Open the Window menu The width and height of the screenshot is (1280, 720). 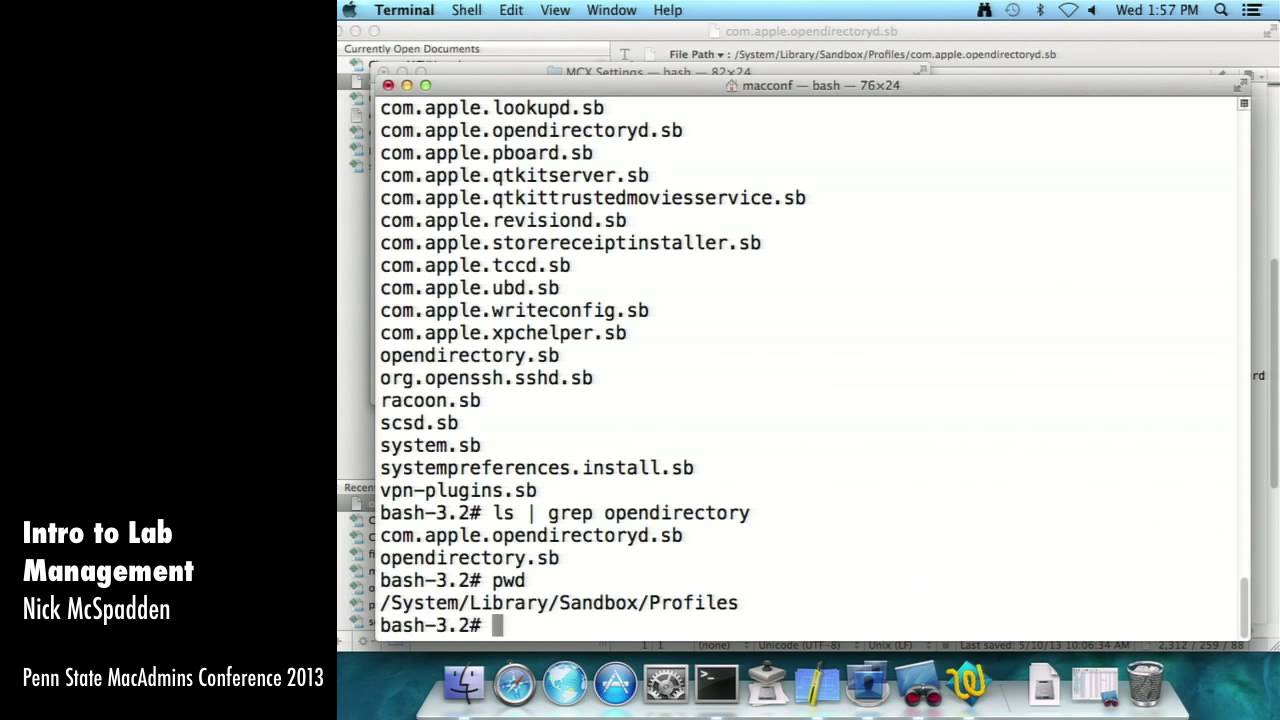tap(611, 10)
